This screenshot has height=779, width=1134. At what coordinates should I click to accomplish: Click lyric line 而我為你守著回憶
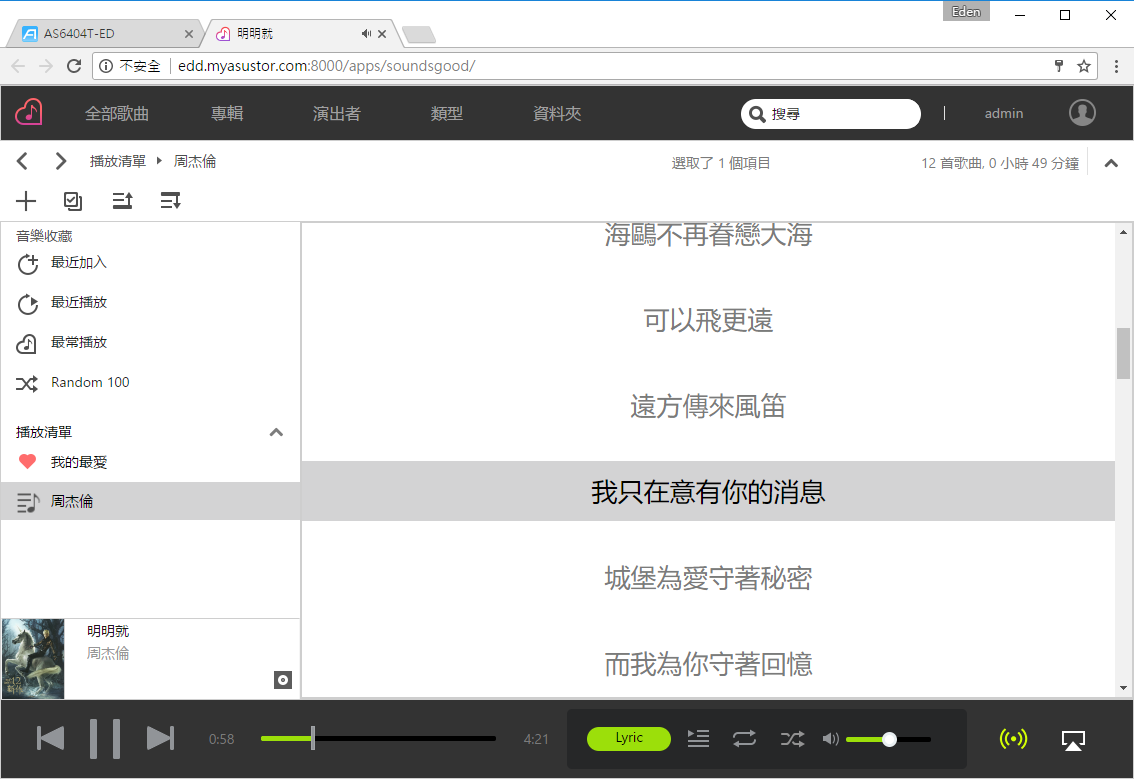(x=708, y=664)
